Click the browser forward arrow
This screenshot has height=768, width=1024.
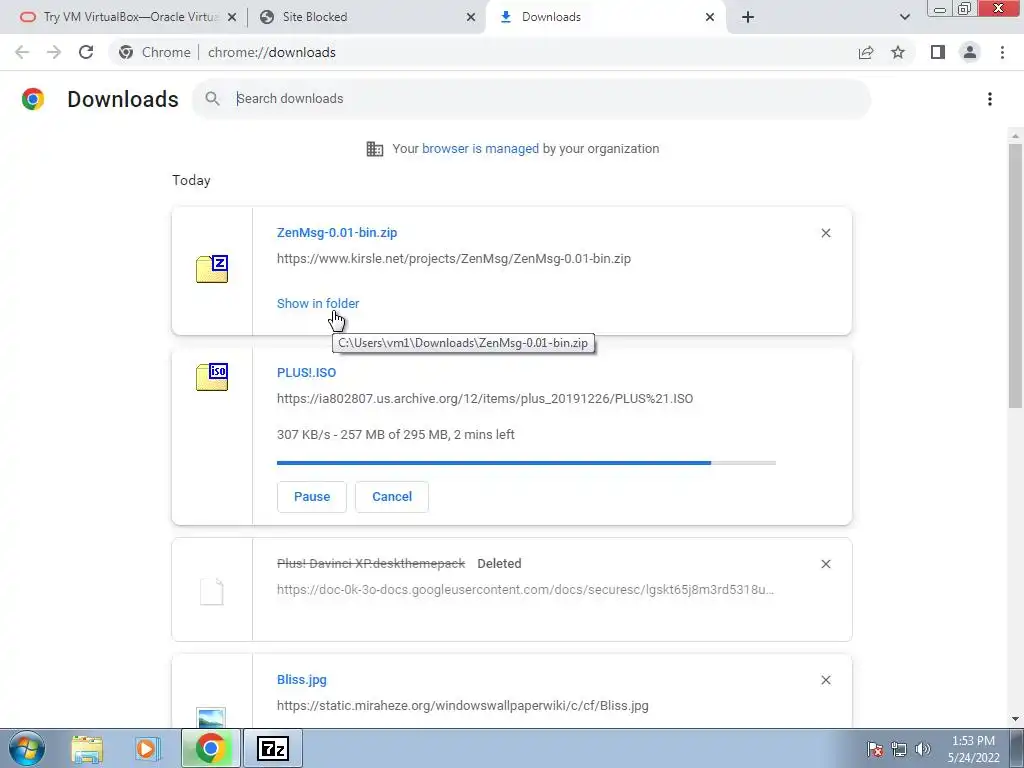click(x=54, y=52)
